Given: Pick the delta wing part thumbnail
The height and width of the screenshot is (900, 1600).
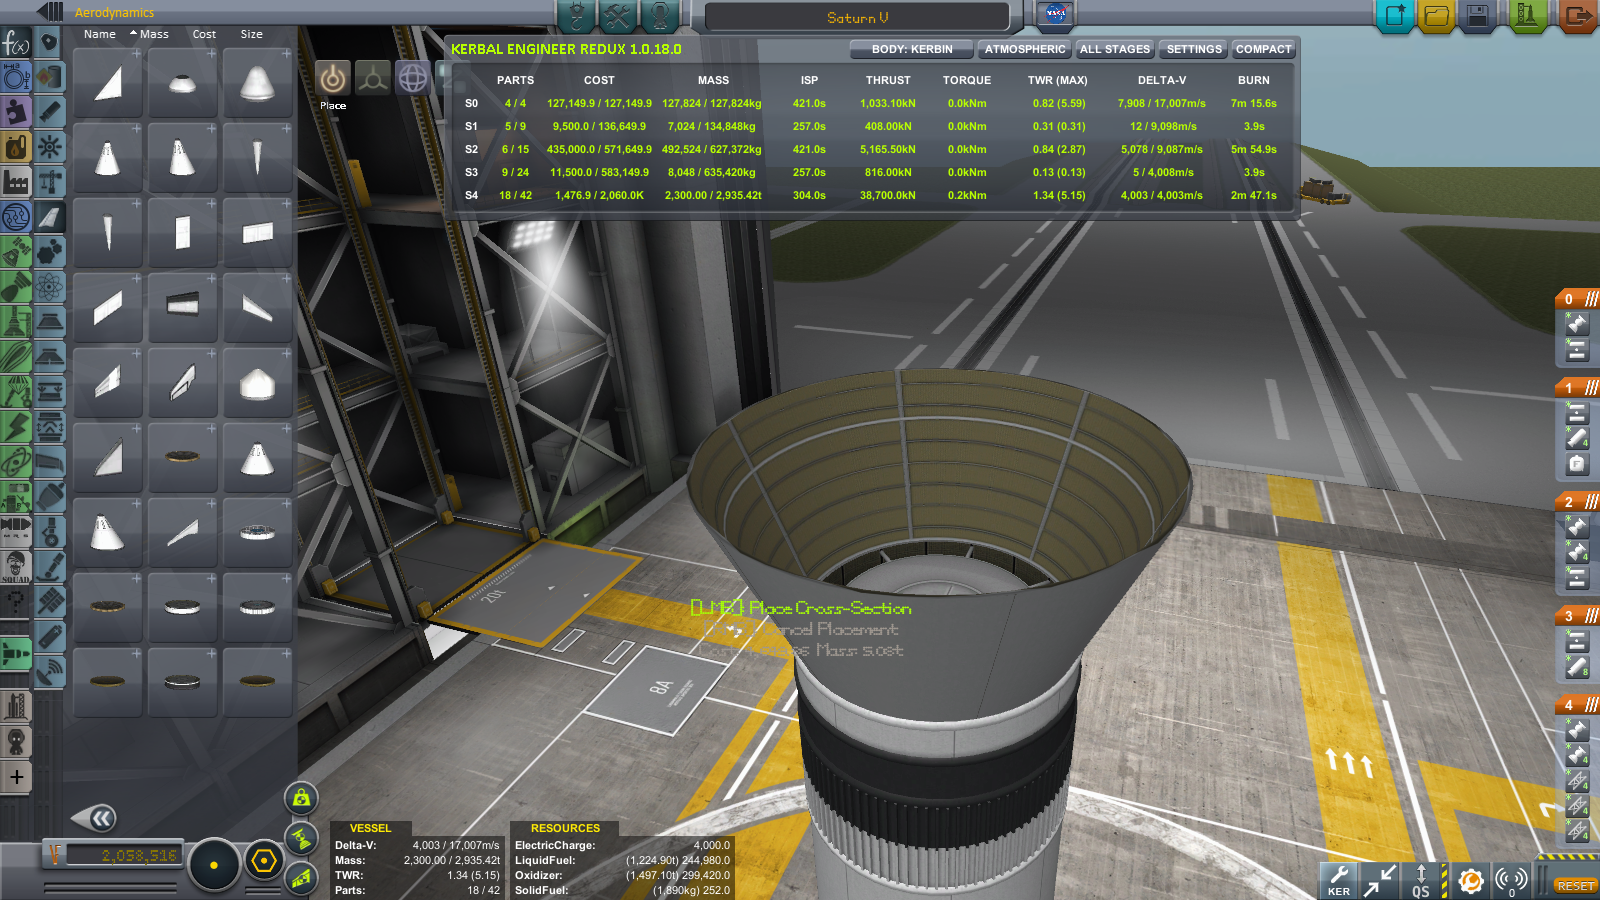Looking at the screenshot, I should (x=108, y=83).
